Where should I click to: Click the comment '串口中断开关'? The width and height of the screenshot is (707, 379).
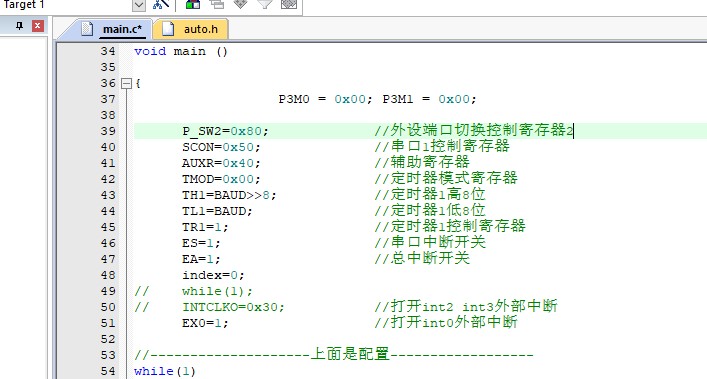[430, 242]
